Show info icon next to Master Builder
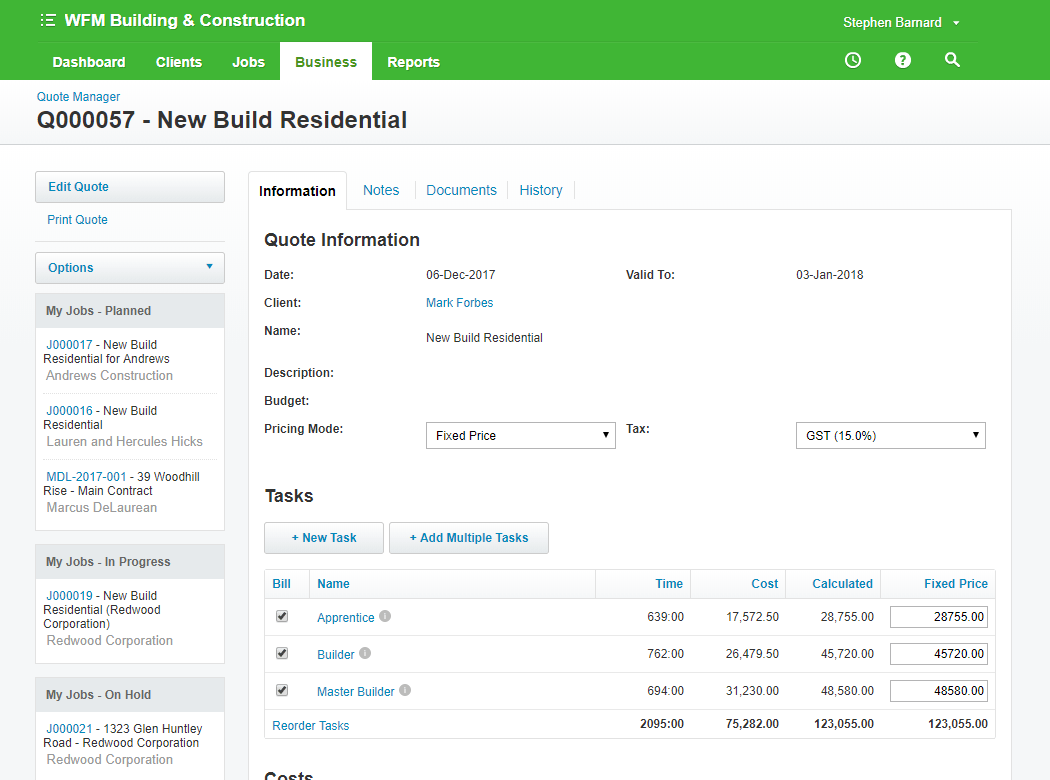This screenshot has height=780, width=1050. pos(405,690)
